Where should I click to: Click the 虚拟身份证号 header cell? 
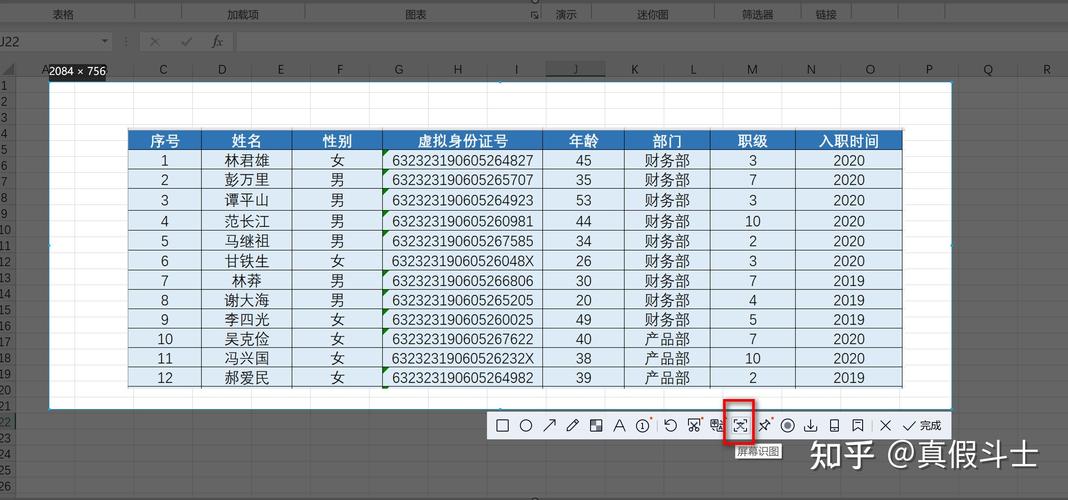click(x=462, y=140)
